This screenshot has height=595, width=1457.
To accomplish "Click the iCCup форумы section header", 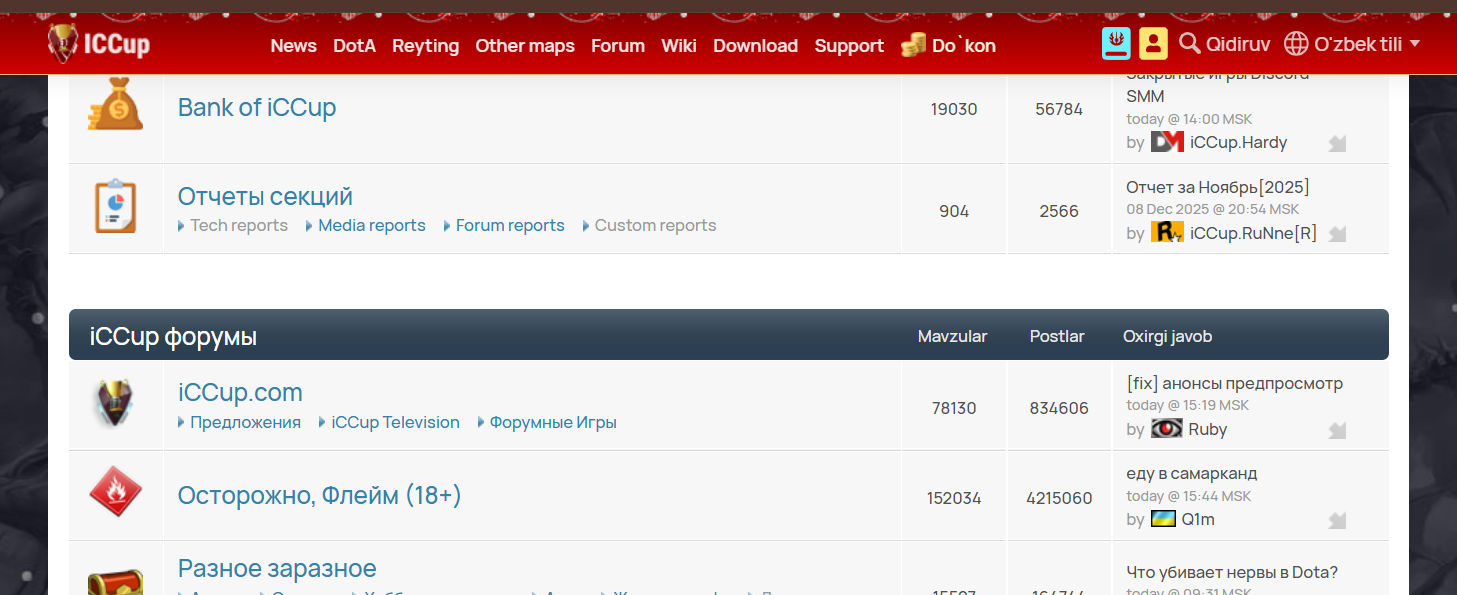I will click(173, 336).
